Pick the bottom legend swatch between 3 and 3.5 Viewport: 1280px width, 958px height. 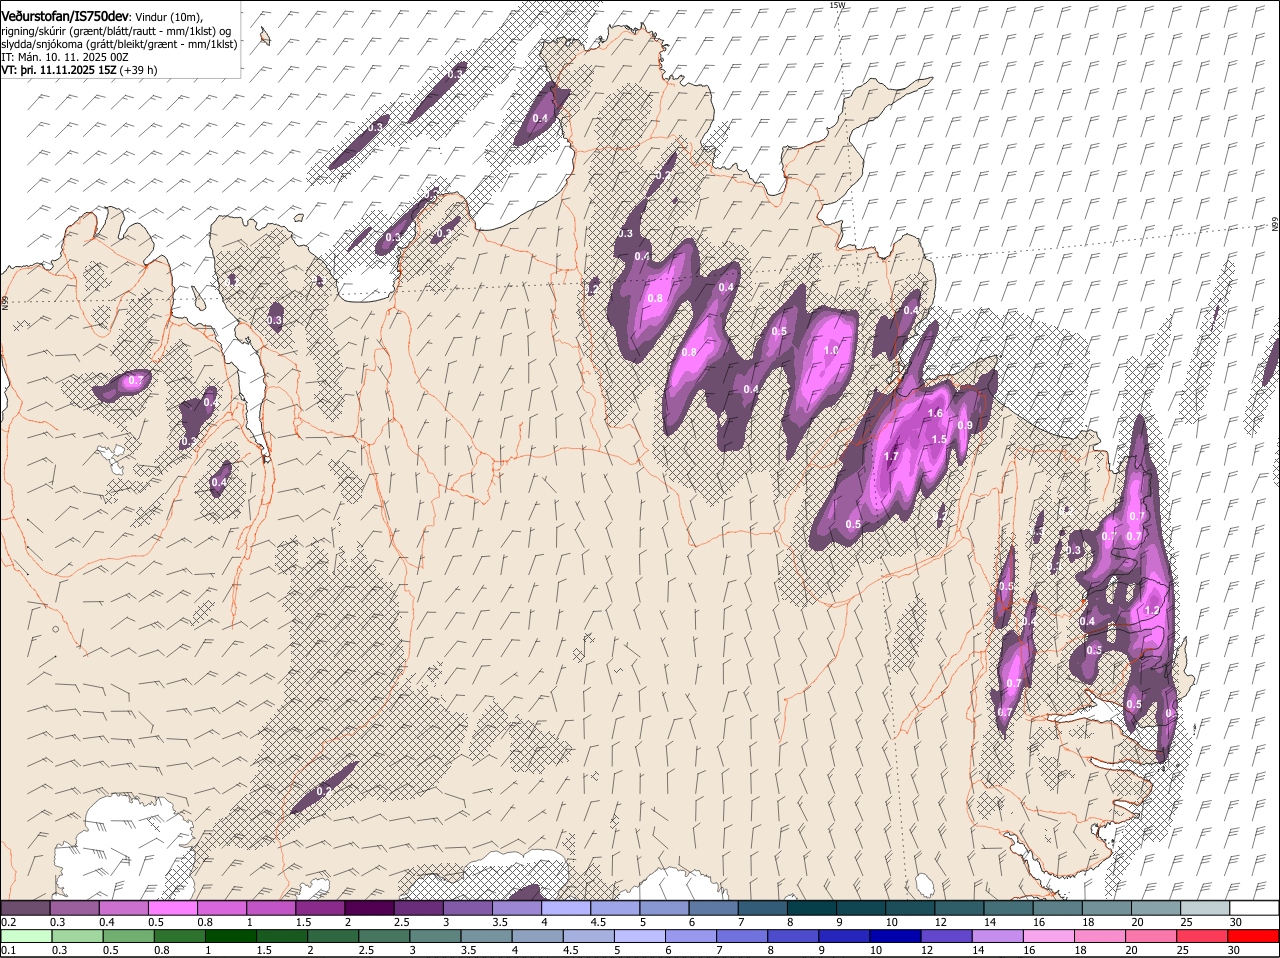point(435,936)
